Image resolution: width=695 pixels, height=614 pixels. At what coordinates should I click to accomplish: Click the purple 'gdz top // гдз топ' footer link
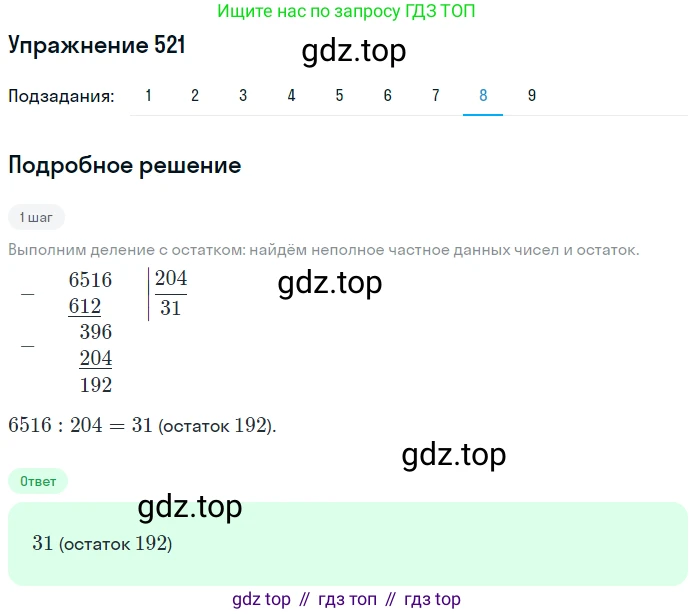pyautogui.click(x=346, y=599)
